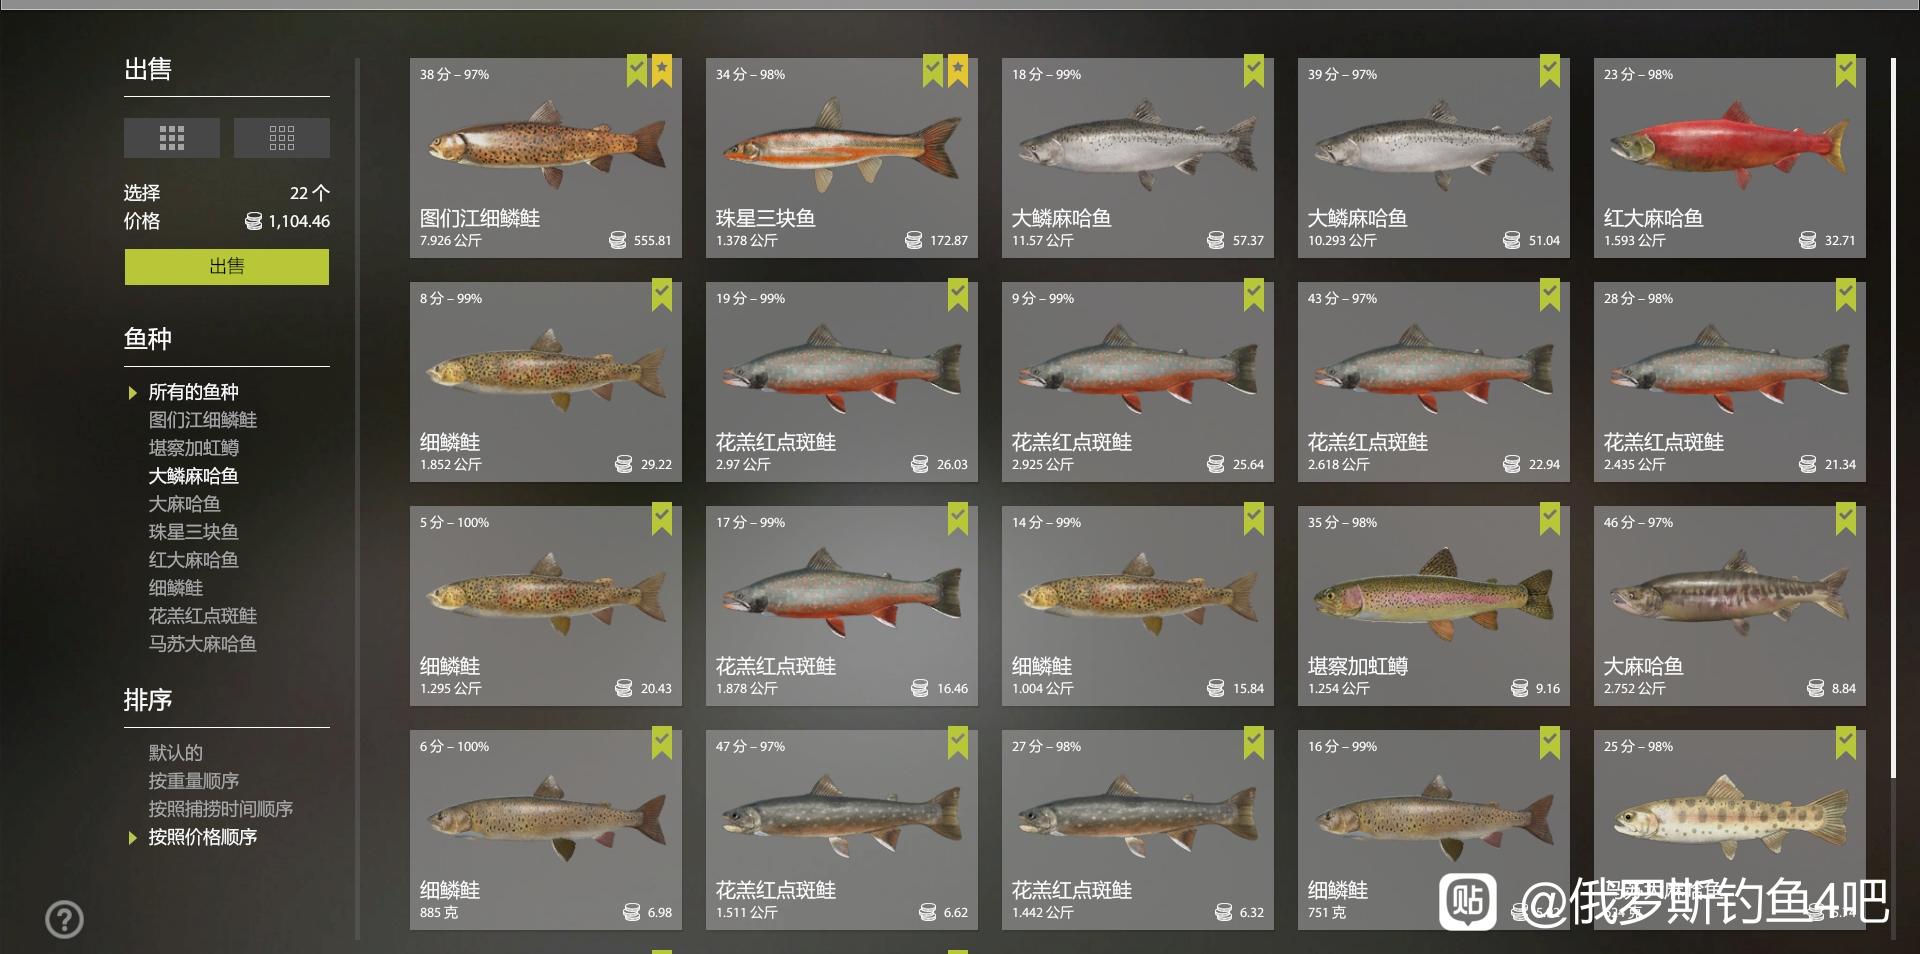
Task: Sort by 按照捕捞时间顺序
Action: 221,809
